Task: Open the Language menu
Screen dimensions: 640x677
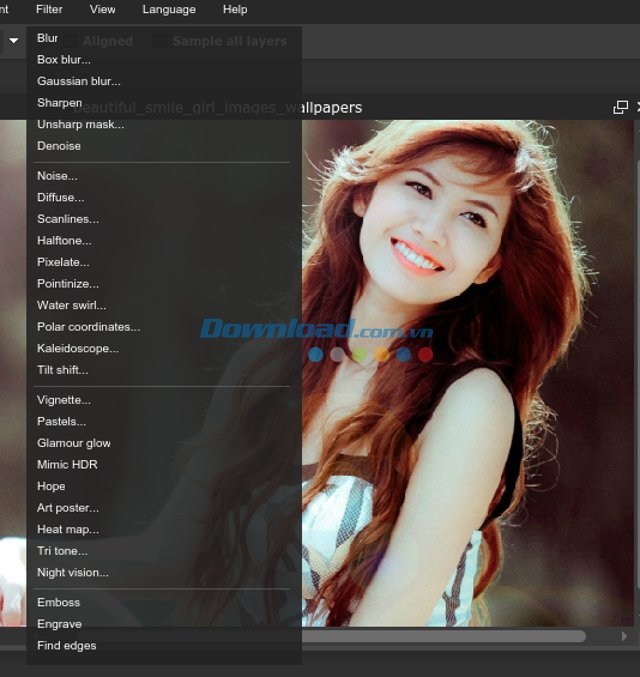Action: (169, 9)
